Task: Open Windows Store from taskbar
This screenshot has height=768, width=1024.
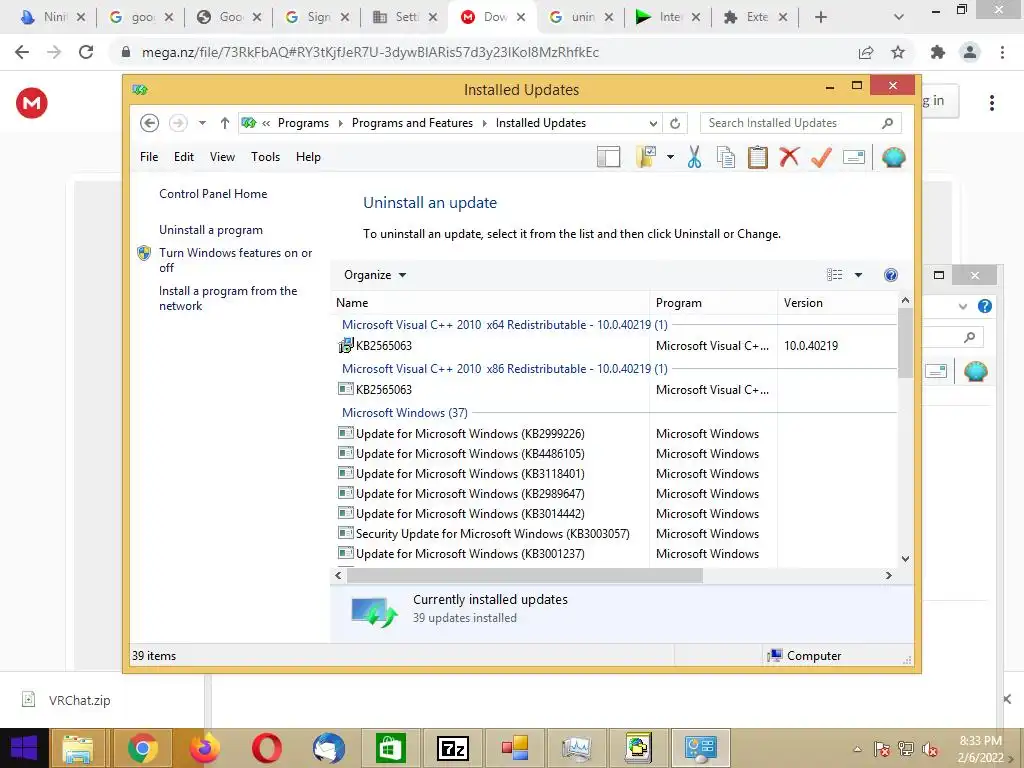Action: [x=391, y=748]
